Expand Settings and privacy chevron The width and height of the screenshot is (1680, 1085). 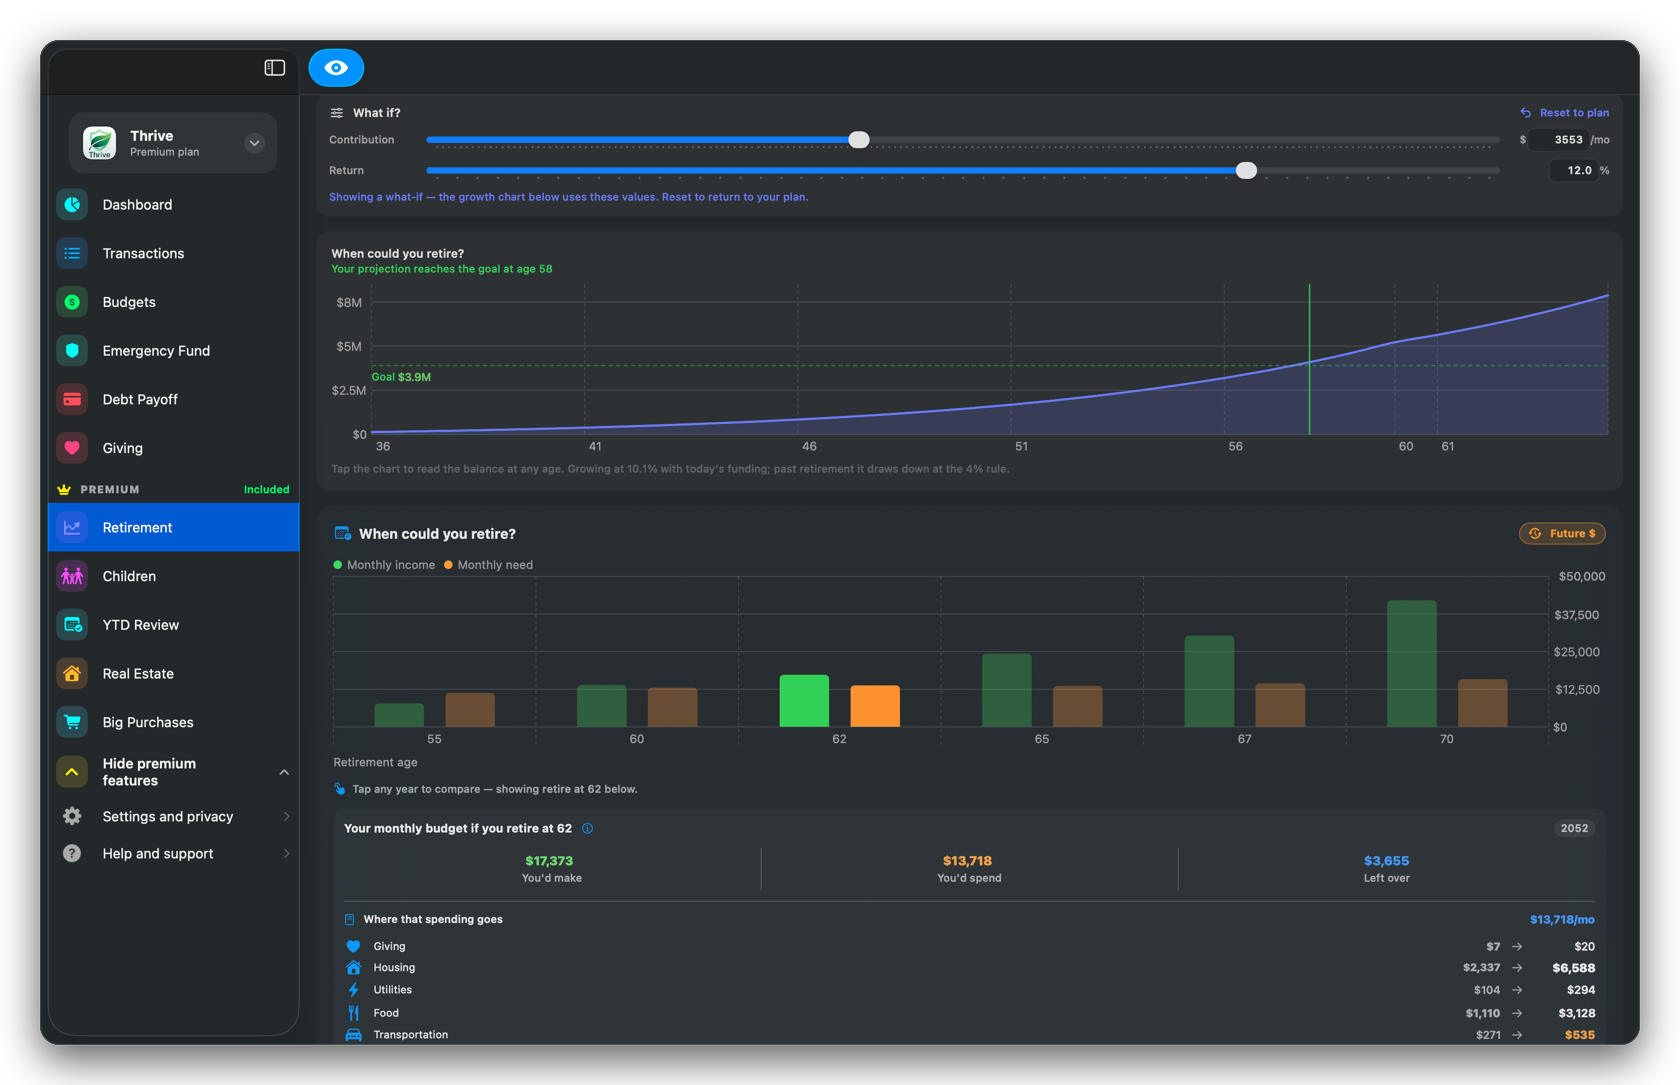tap(286, 817)
